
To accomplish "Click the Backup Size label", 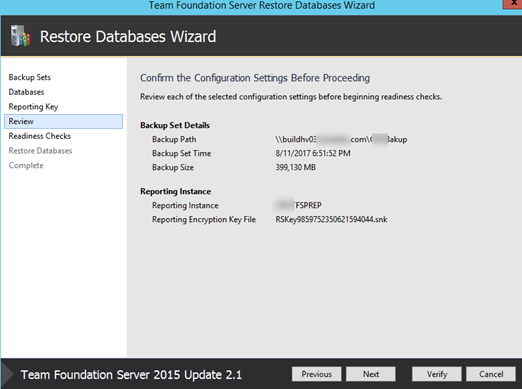I will click(x=173, y=167).
